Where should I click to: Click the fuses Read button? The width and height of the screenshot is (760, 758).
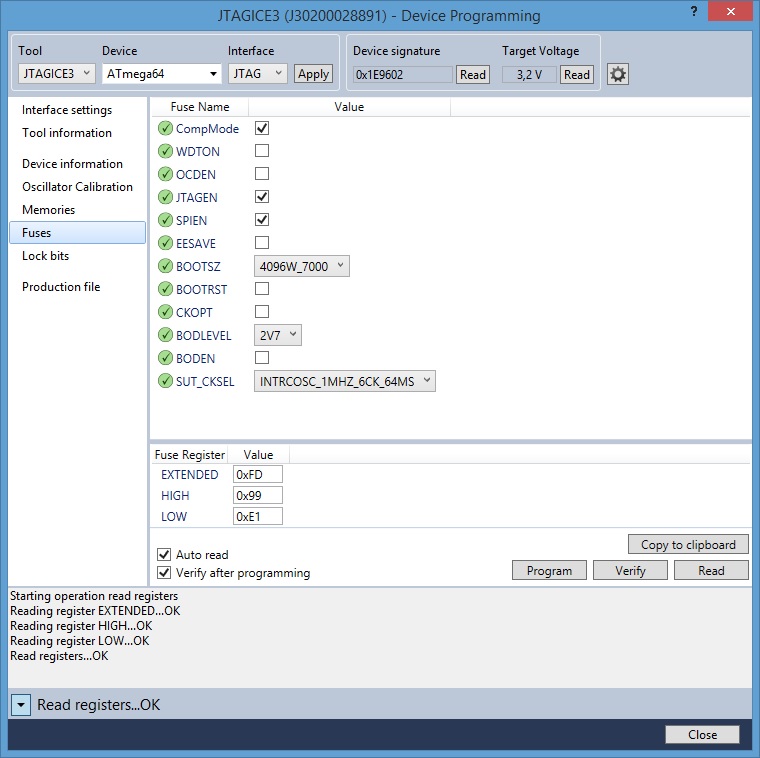point(711,570)
